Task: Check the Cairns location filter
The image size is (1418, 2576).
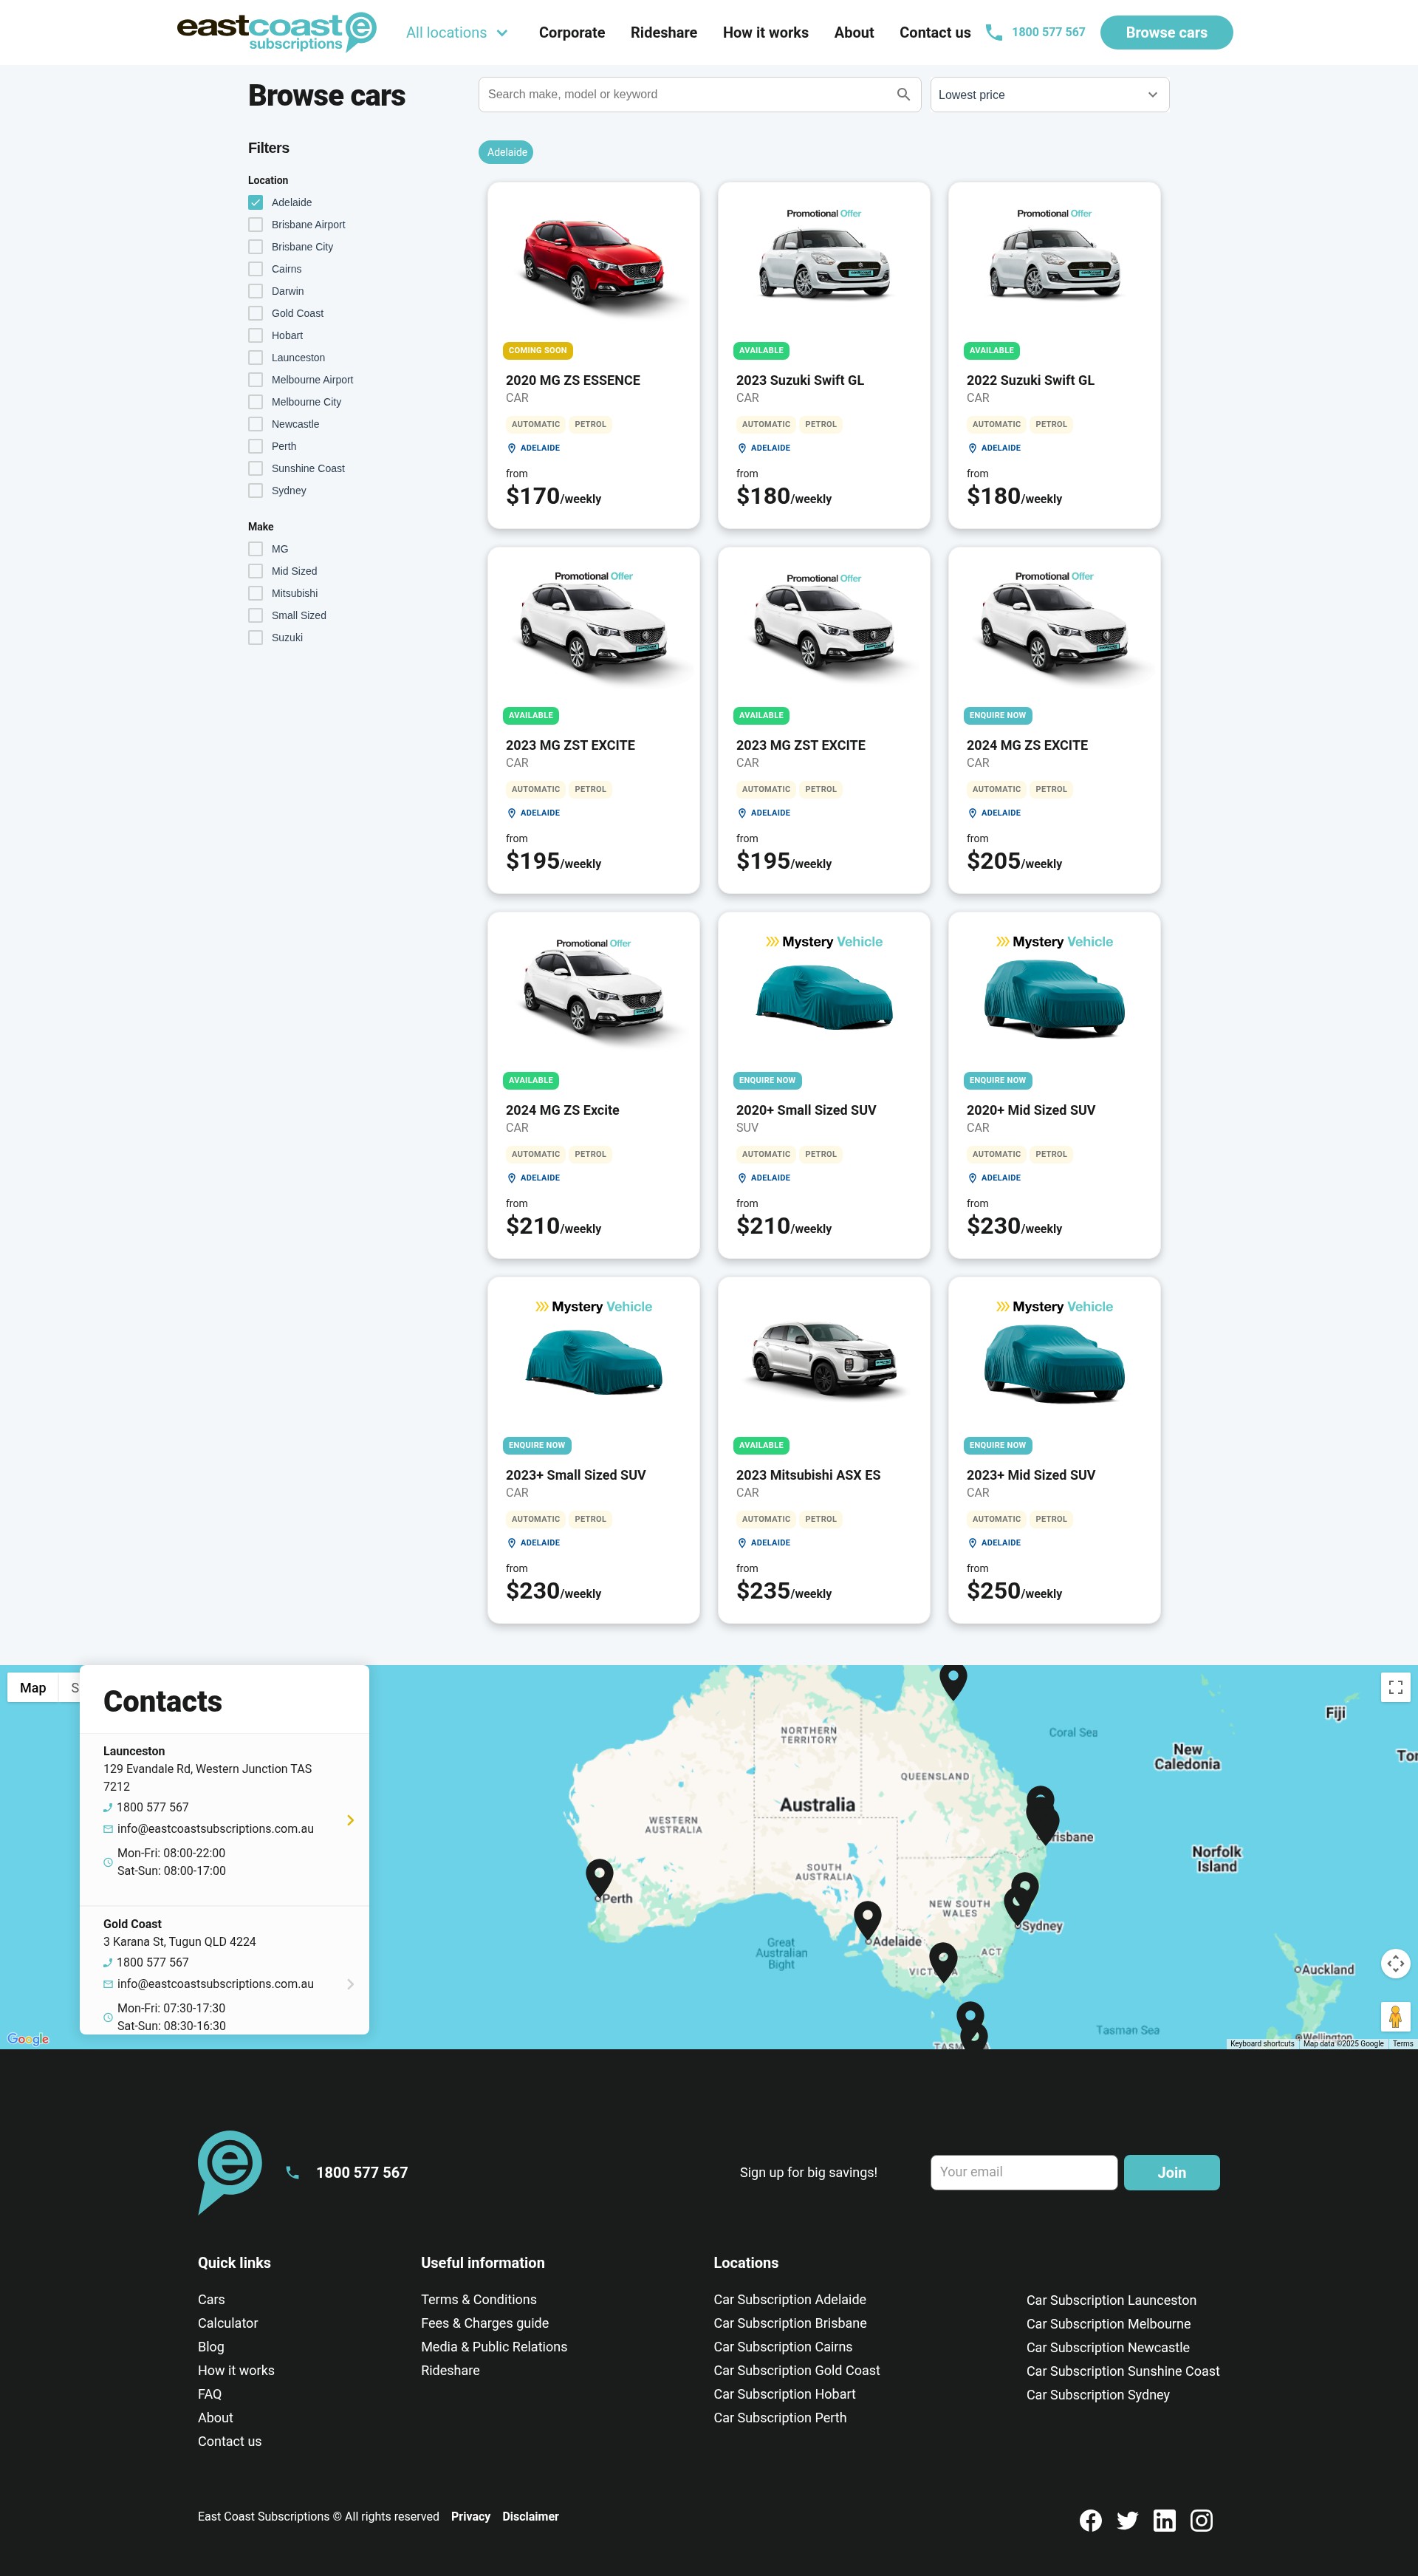Action: [x=255, y=269]
